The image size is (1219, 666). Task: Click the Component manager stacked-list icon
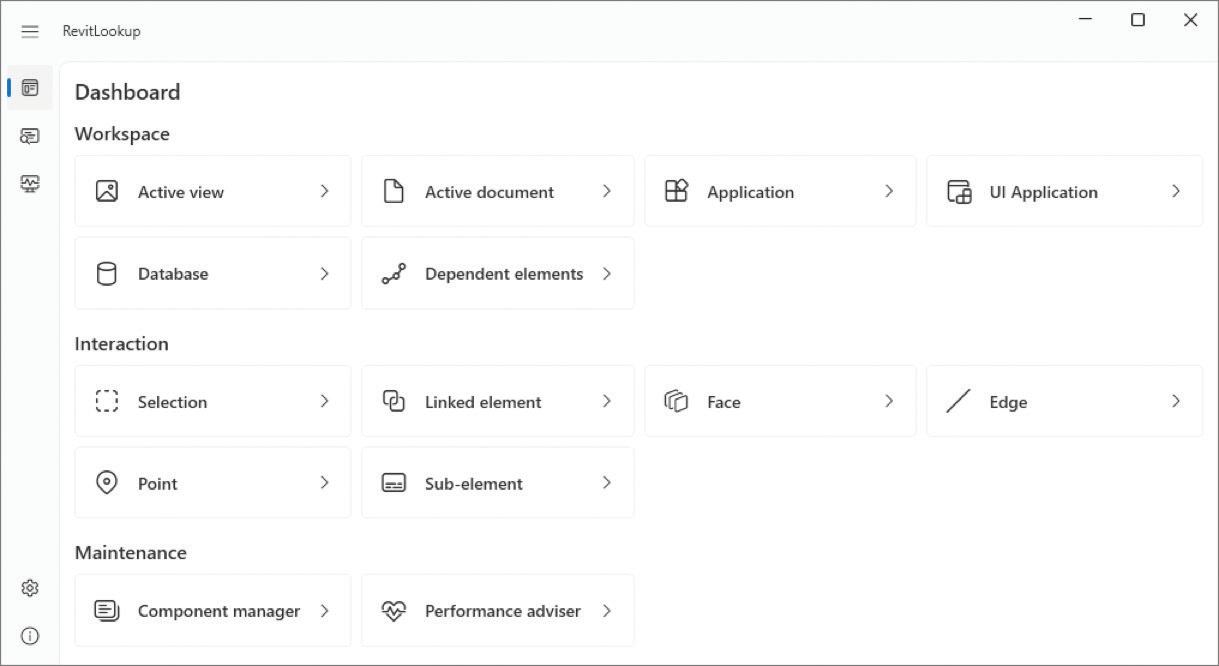point(107,610)
